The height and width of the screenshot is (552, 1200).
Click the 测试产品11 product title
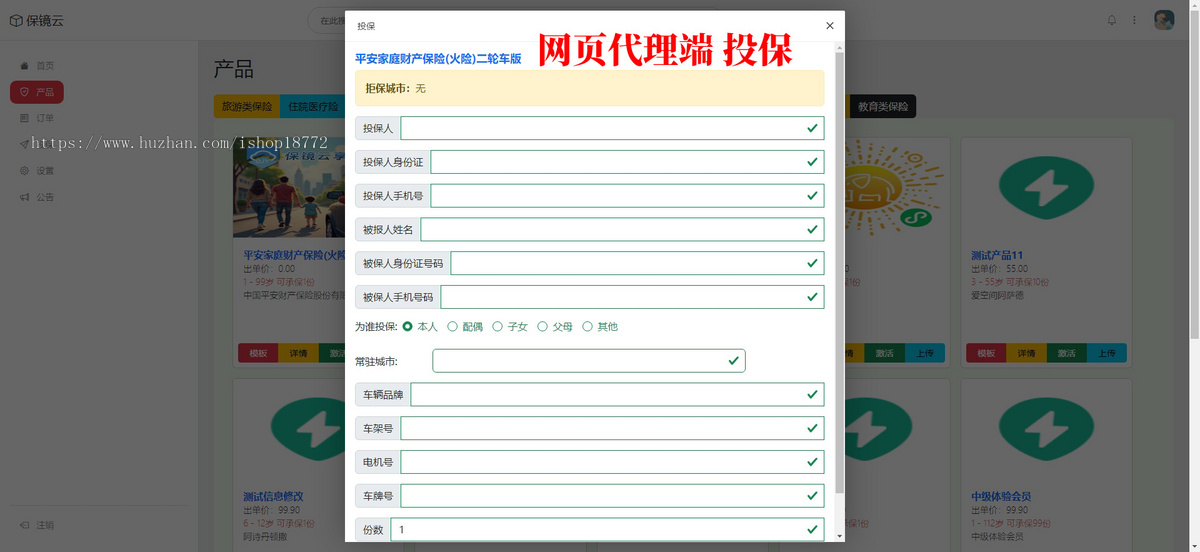[x=997, y=256]
